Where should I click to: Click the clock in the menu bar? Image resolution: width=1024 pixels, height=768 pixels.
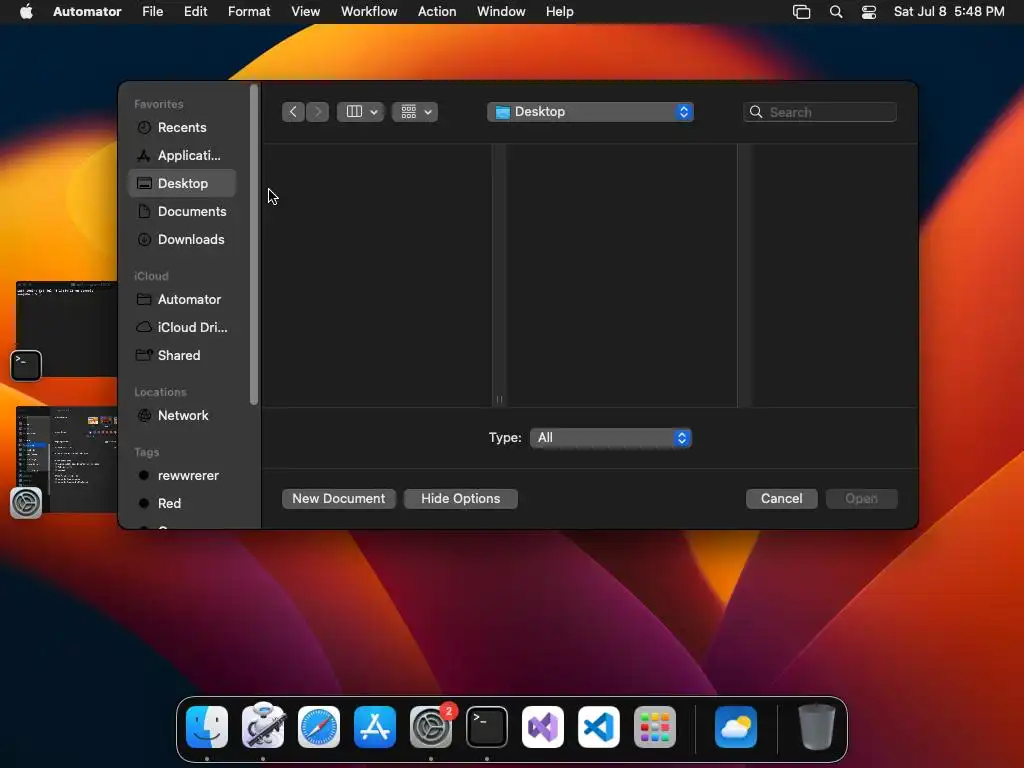(x=949, y=12)
